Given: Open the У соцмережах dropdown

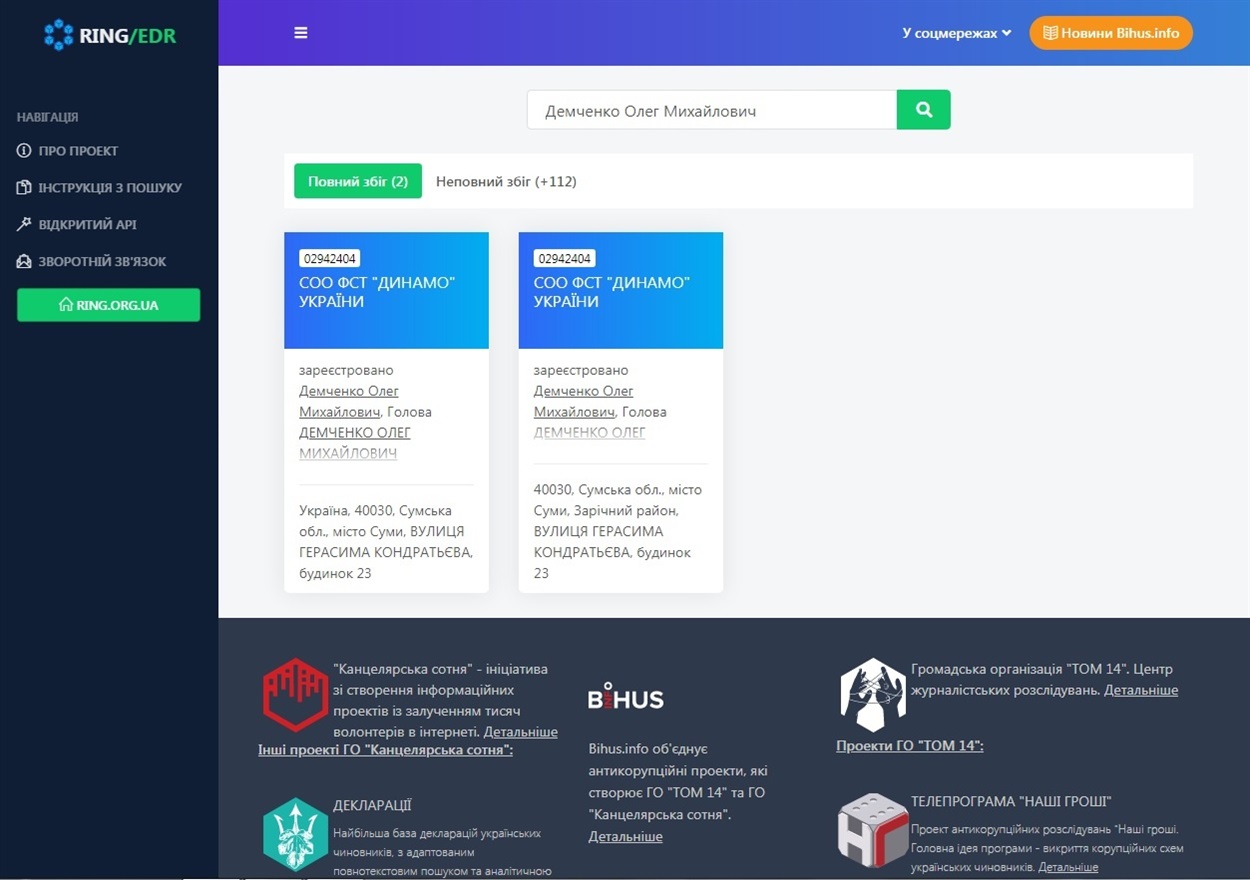Looking at the screenshot, I should pos(957,33).
